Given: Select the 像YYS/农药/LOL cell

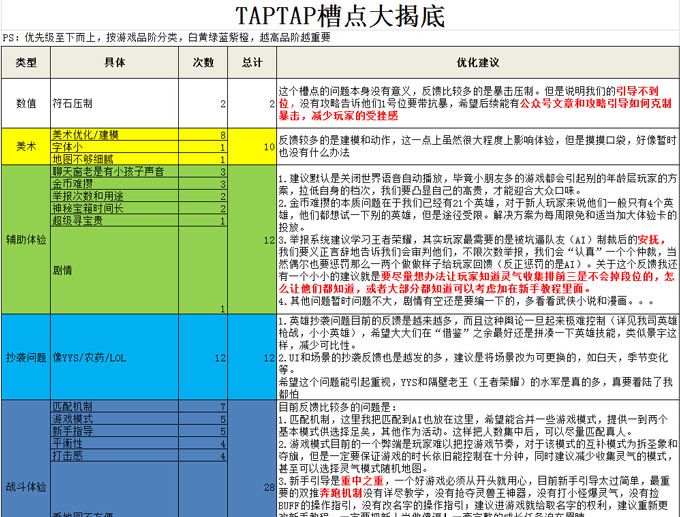Looking at the screenshot, I should pos(114,357).
